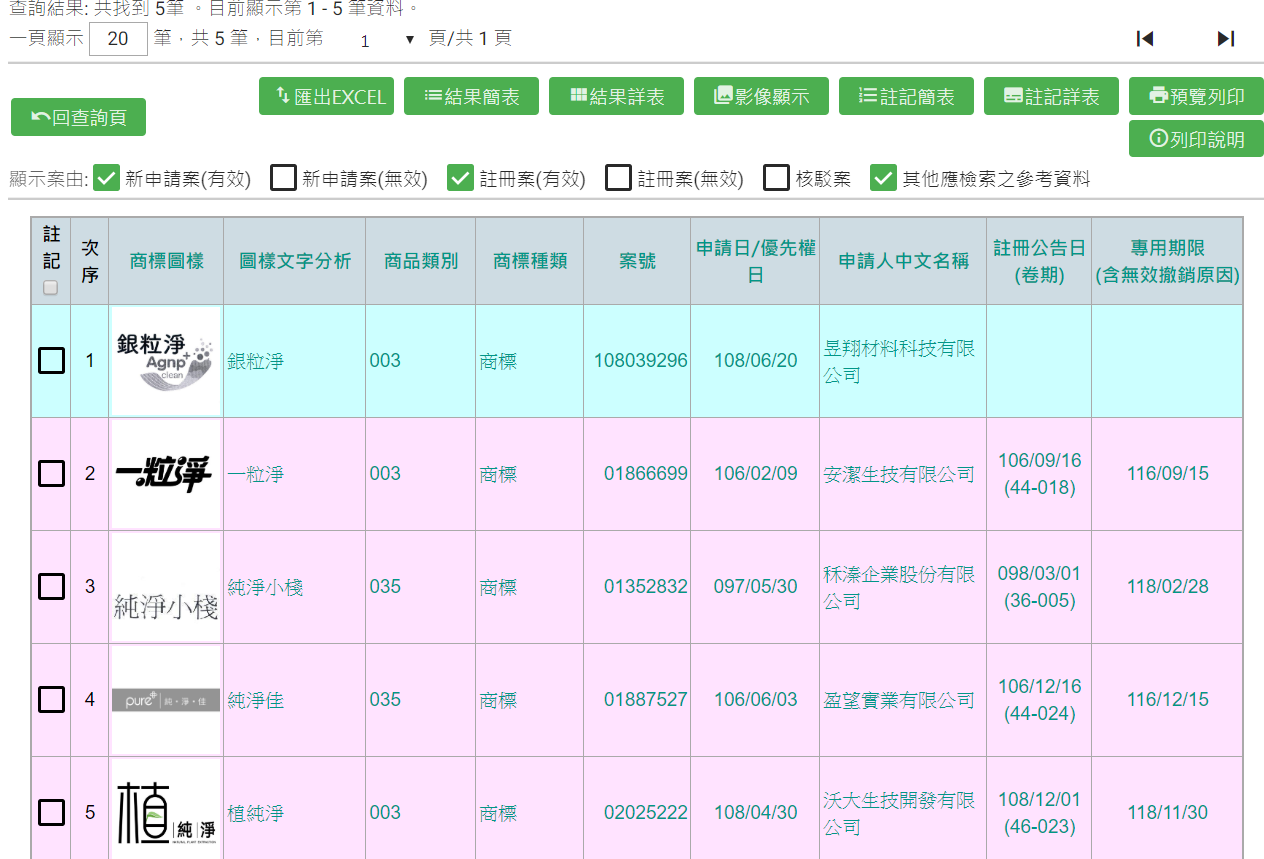Uncheck 新申請案(有效) filter
Image resolution: width=1264 pixels, height=859 pixels.
106,178
